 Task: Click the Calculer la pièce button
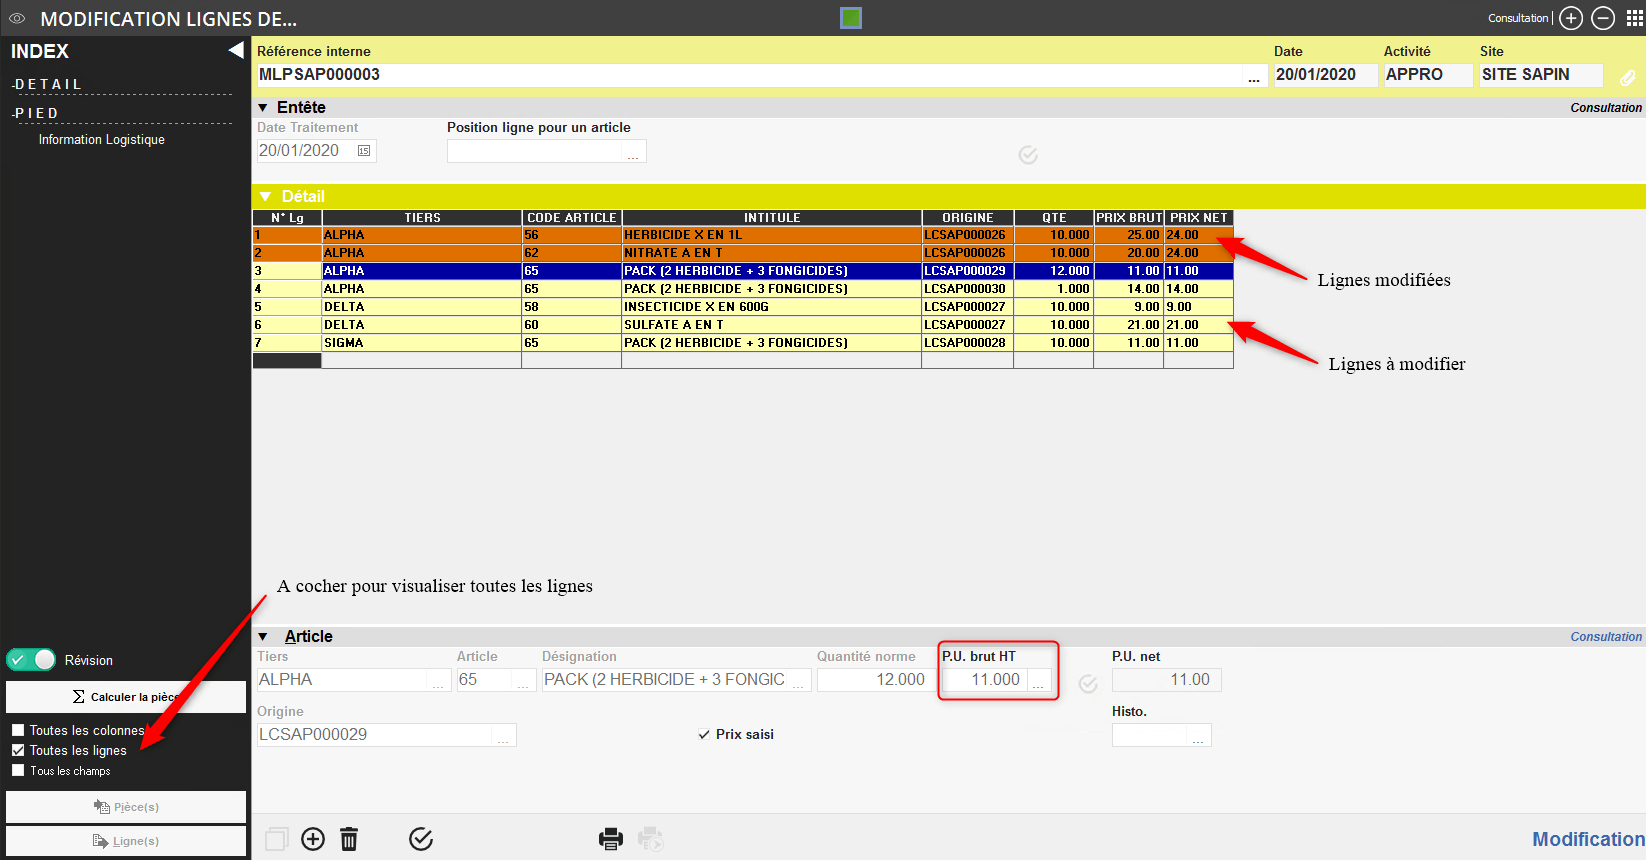126,697
